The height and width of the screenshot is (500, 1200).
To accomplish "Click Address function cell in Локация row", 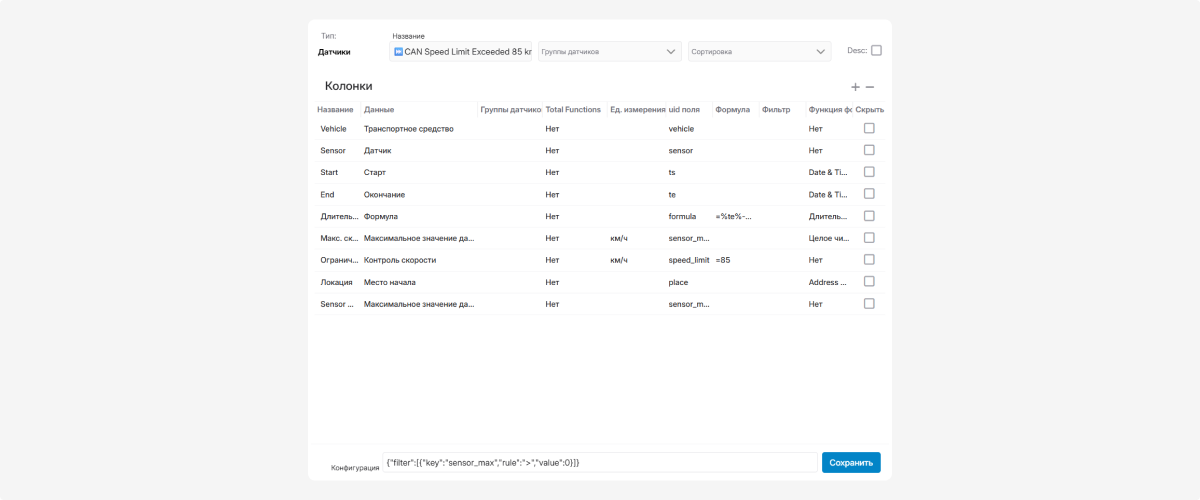I will 828,282.
